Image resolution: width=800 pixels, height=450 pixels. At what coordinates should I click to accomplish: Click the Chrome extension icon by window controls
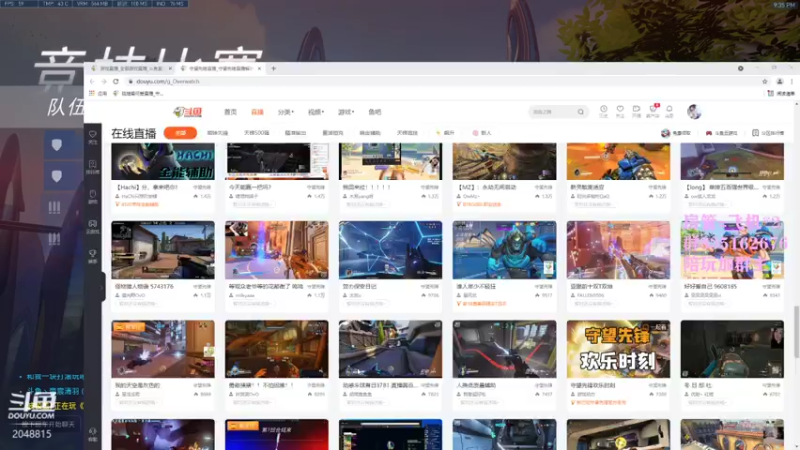pyautogui.click(x=740, y=68)
